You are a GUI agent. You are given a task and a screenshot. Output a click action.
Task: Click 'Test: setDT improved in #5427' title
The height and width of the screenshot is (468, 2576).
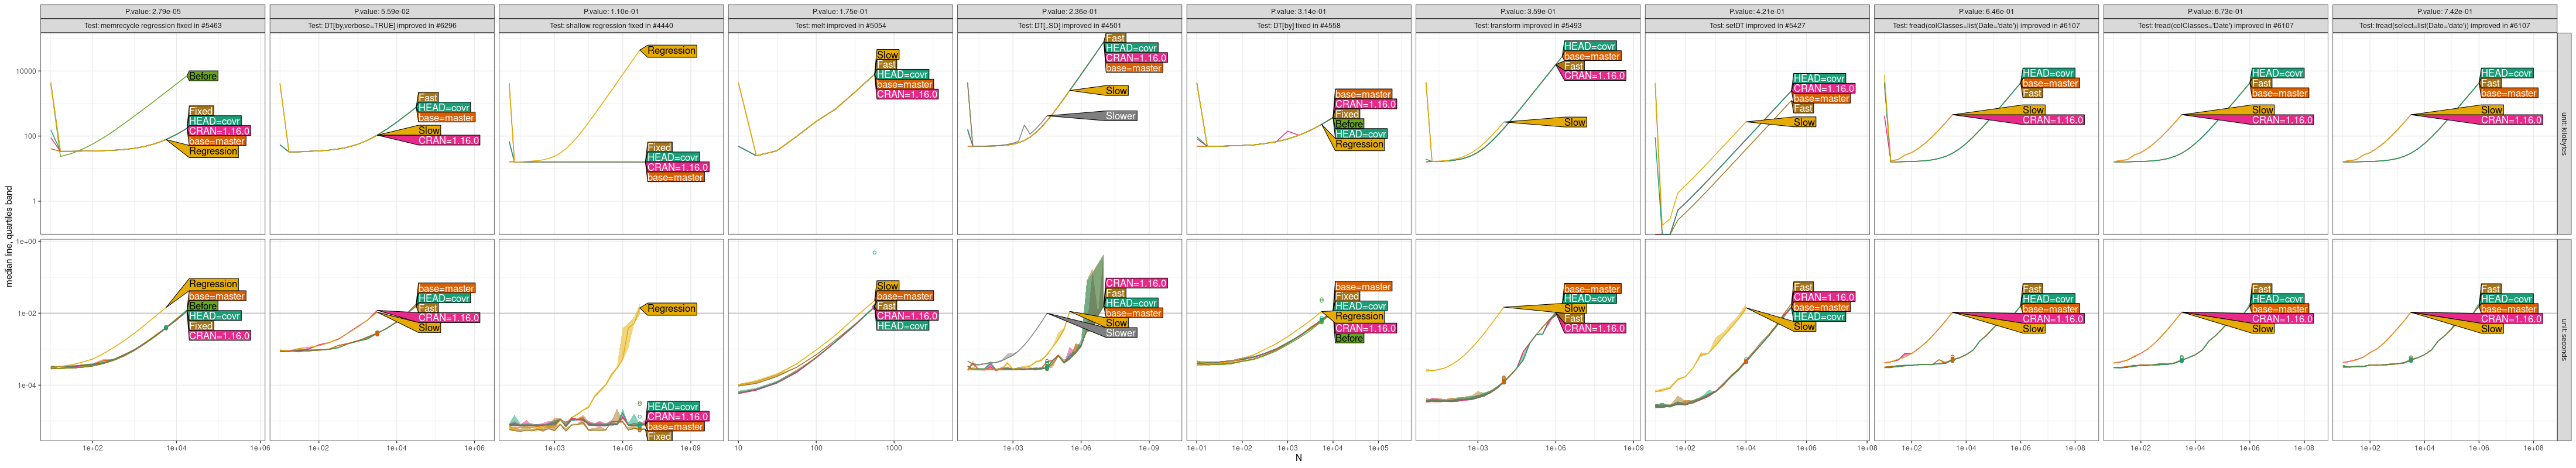tap(1756, 26)
